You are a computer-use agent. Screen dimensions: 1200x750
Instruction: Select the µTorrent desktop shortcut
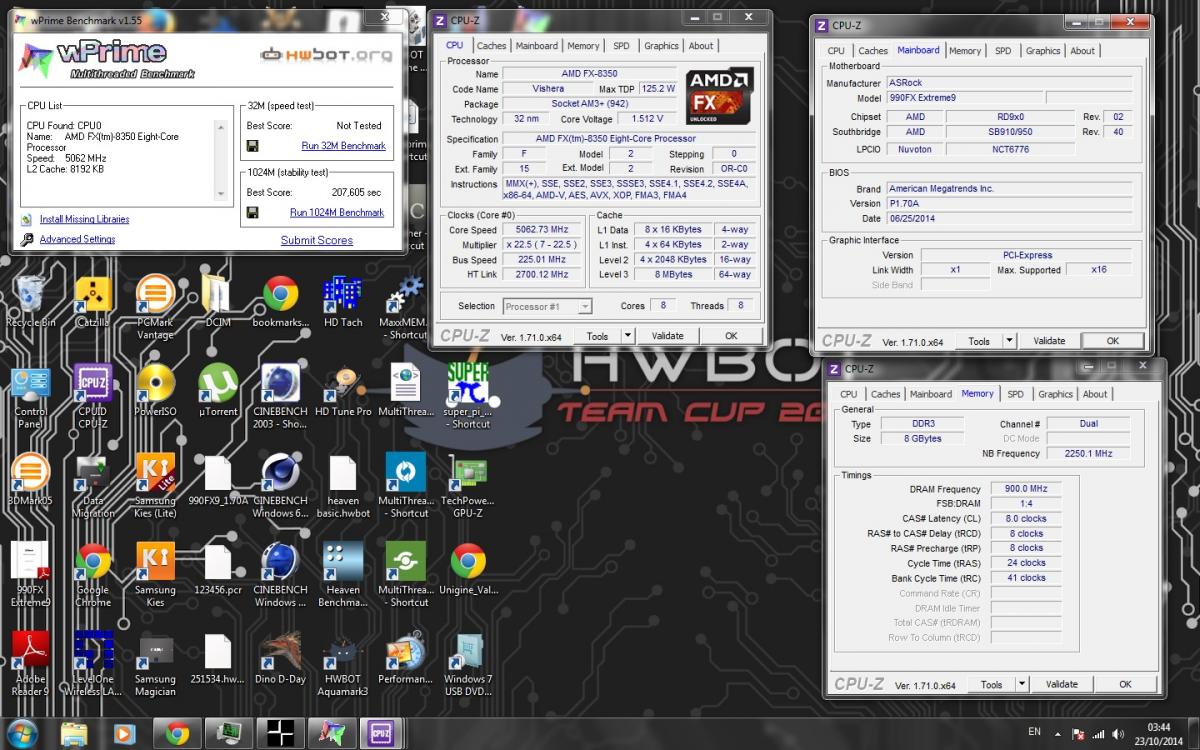coord(217,391)
